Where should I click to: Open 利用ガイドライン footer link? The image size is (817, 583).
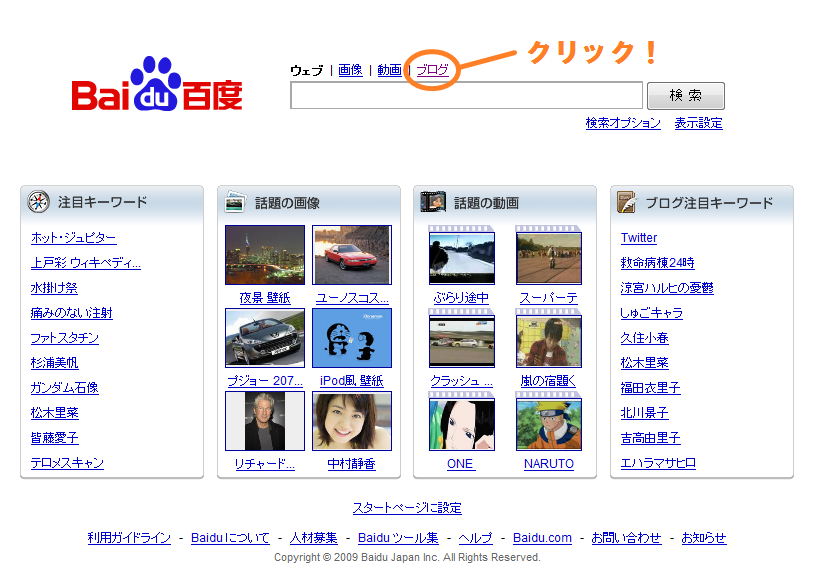point(129,538)
